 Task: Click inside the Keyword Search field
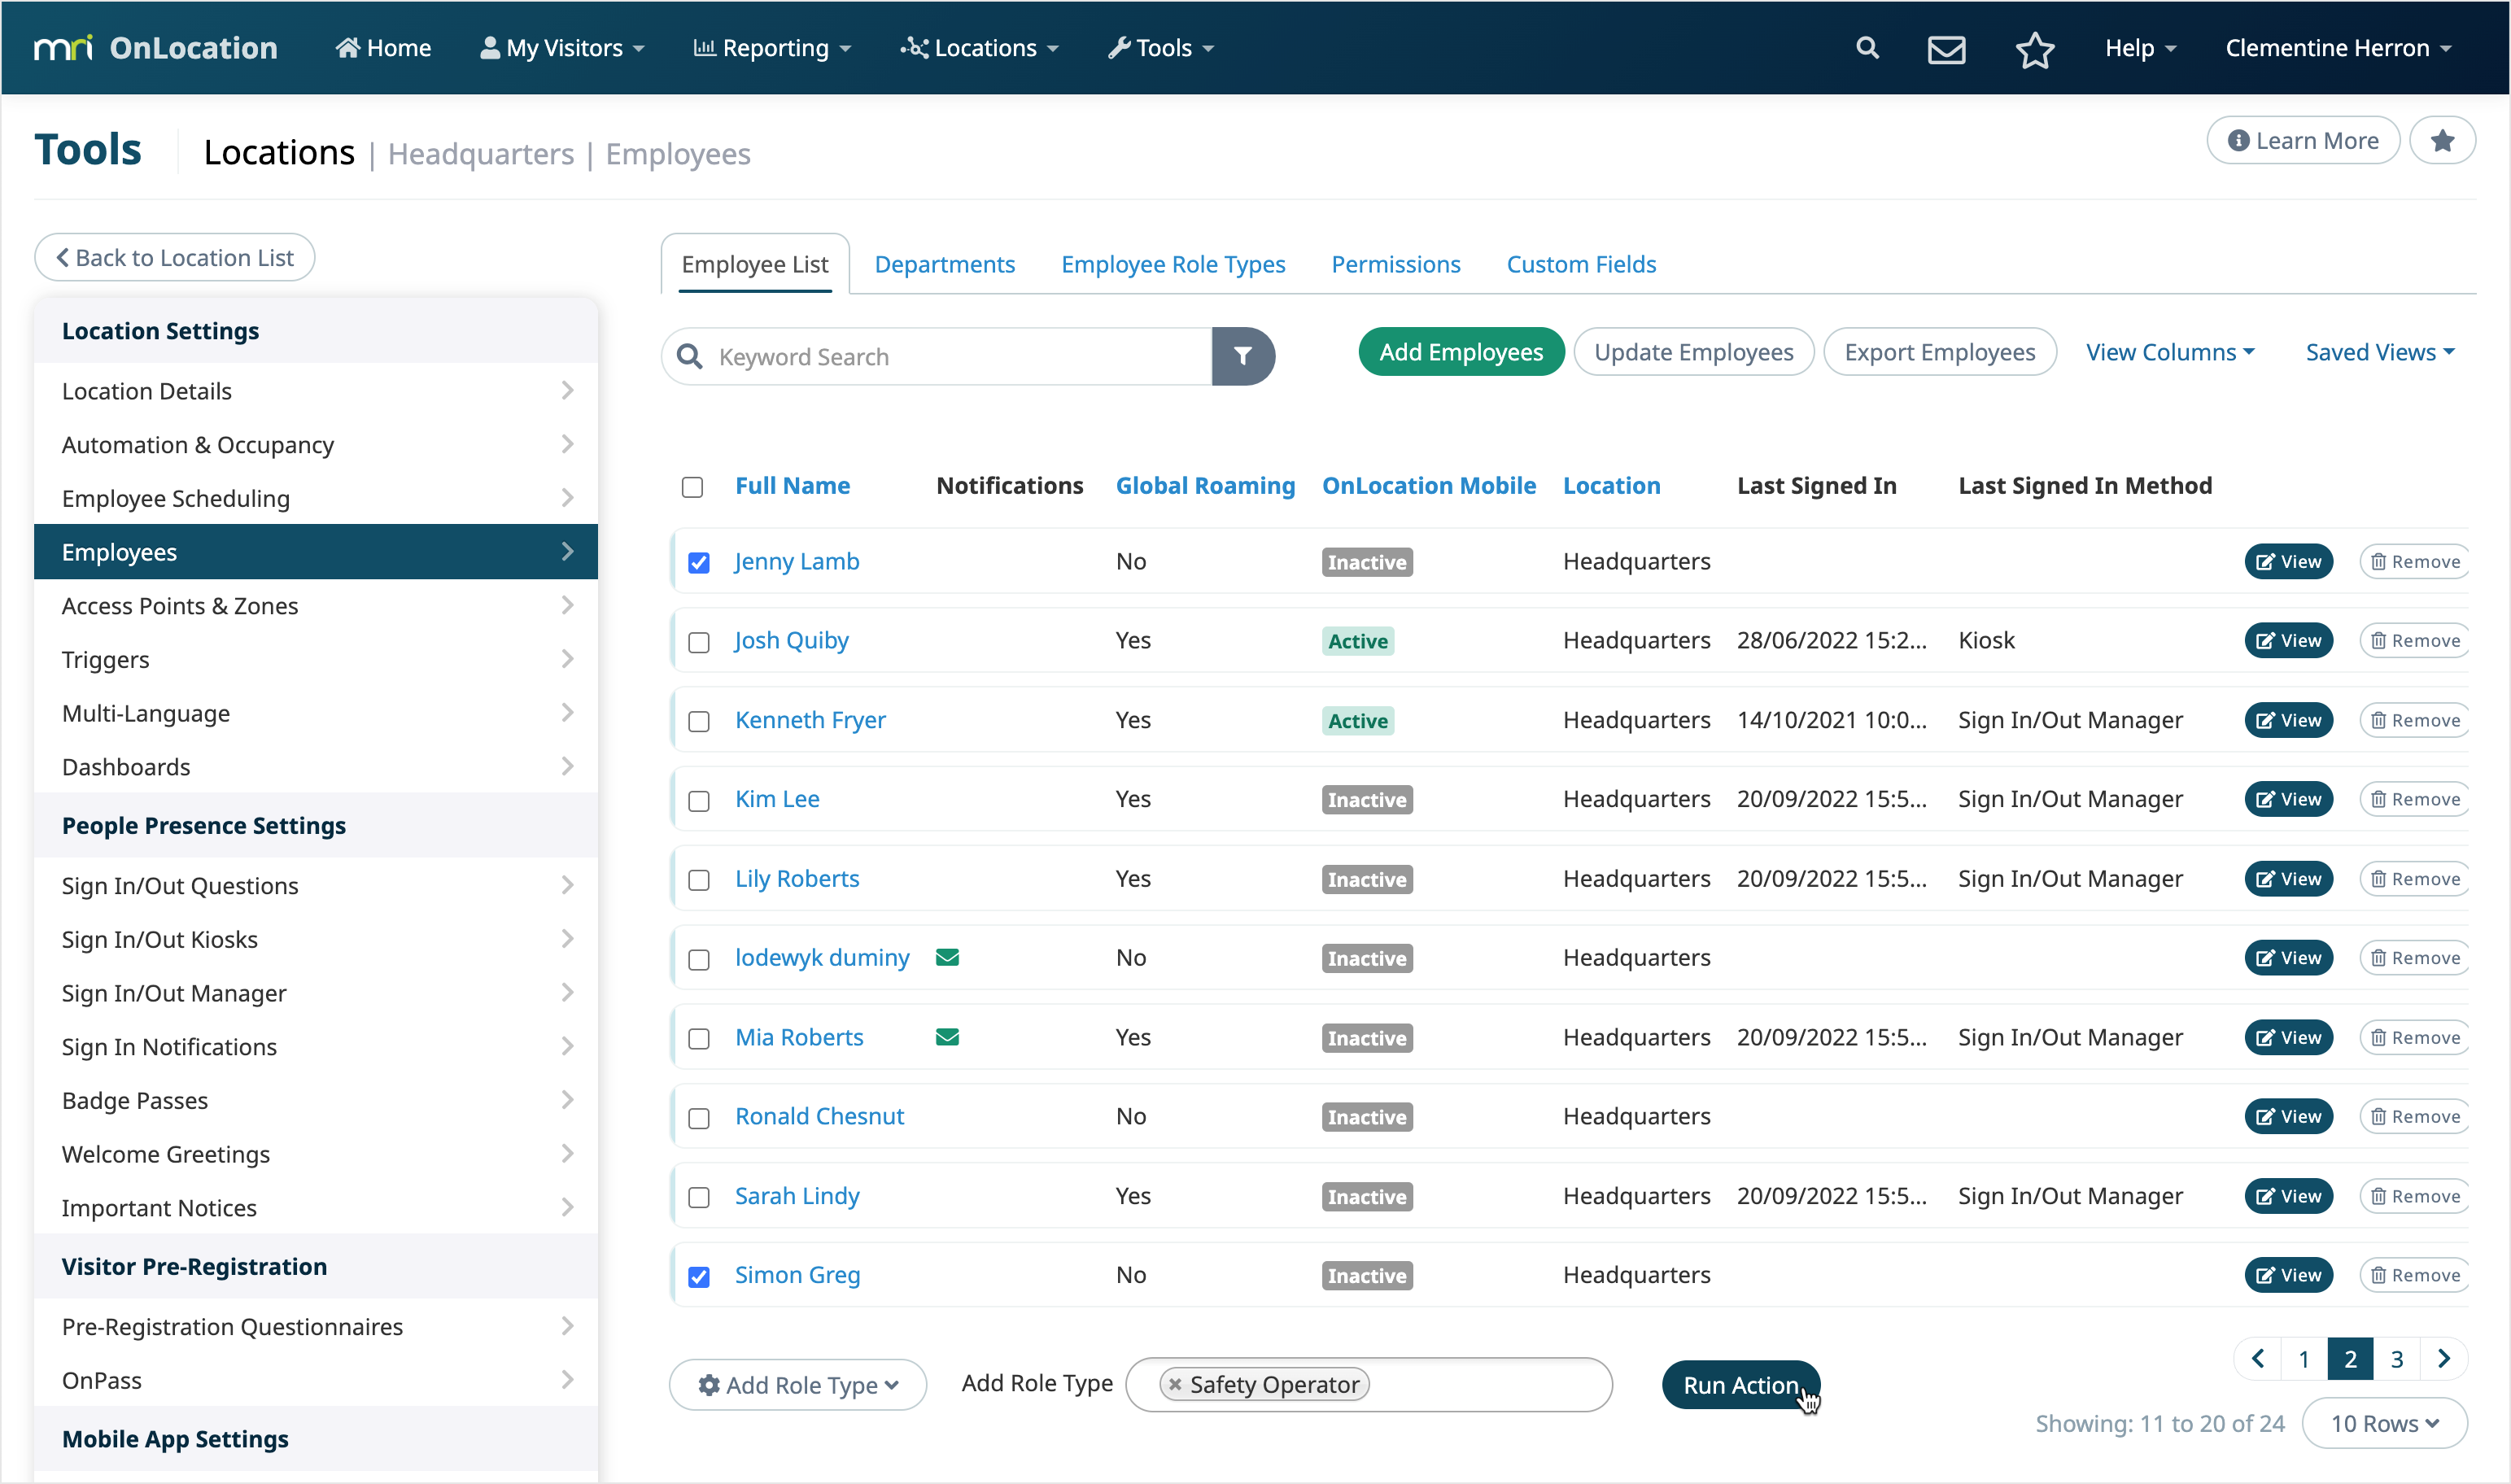tap(950, 356)
